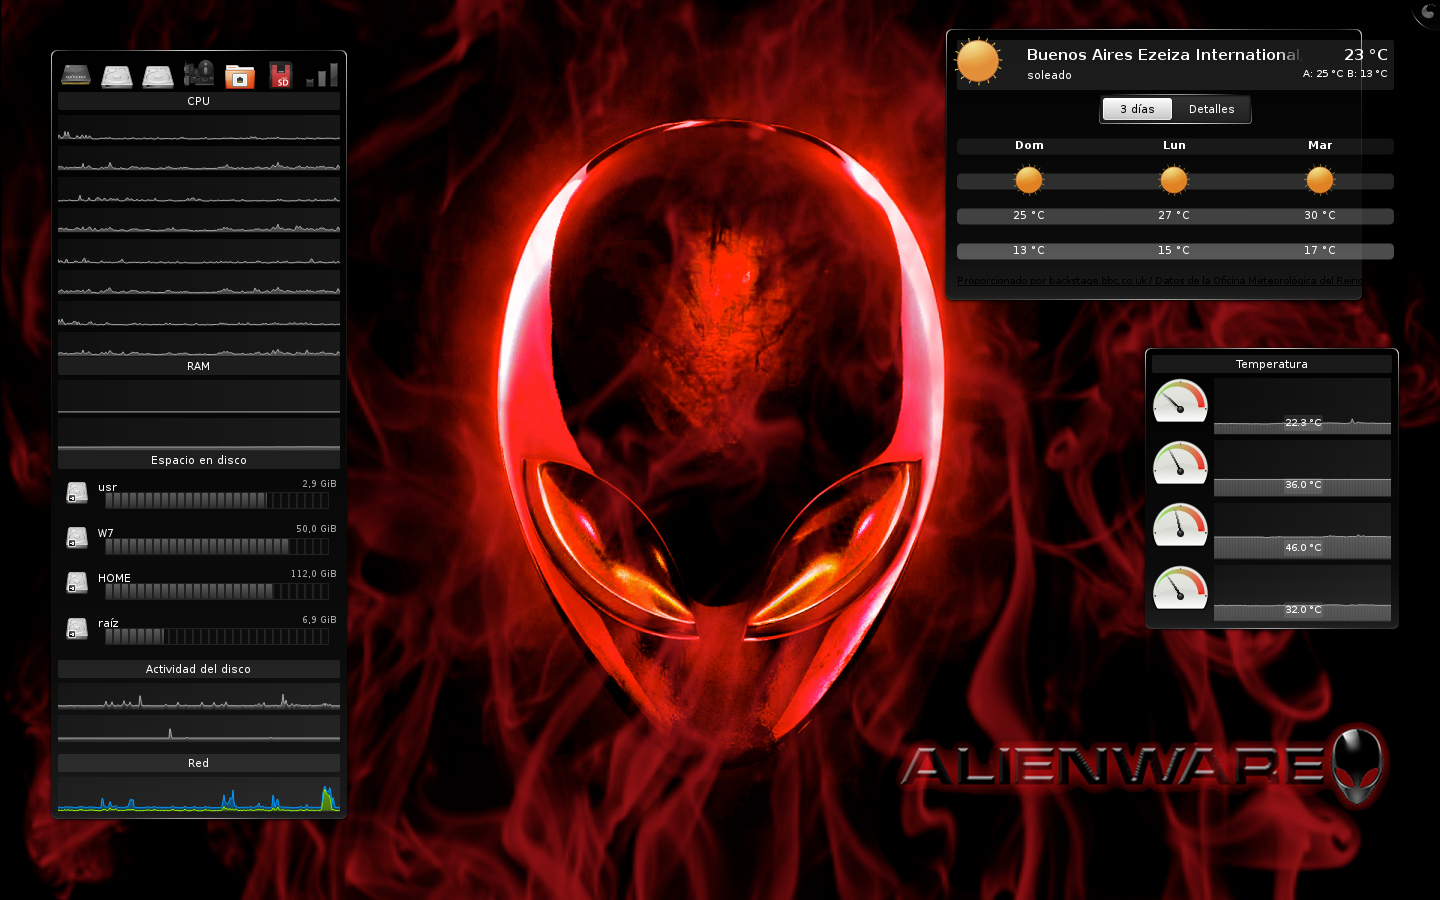Click the RAM section header
1440x900 pixels.
[x=199, y=366]
